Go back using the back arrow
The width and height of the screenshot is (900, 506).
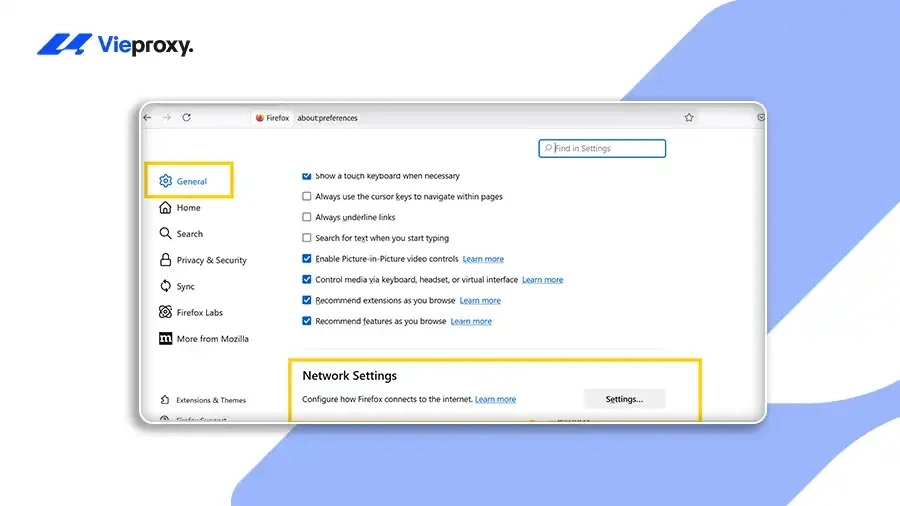click(x=148, y=118)
